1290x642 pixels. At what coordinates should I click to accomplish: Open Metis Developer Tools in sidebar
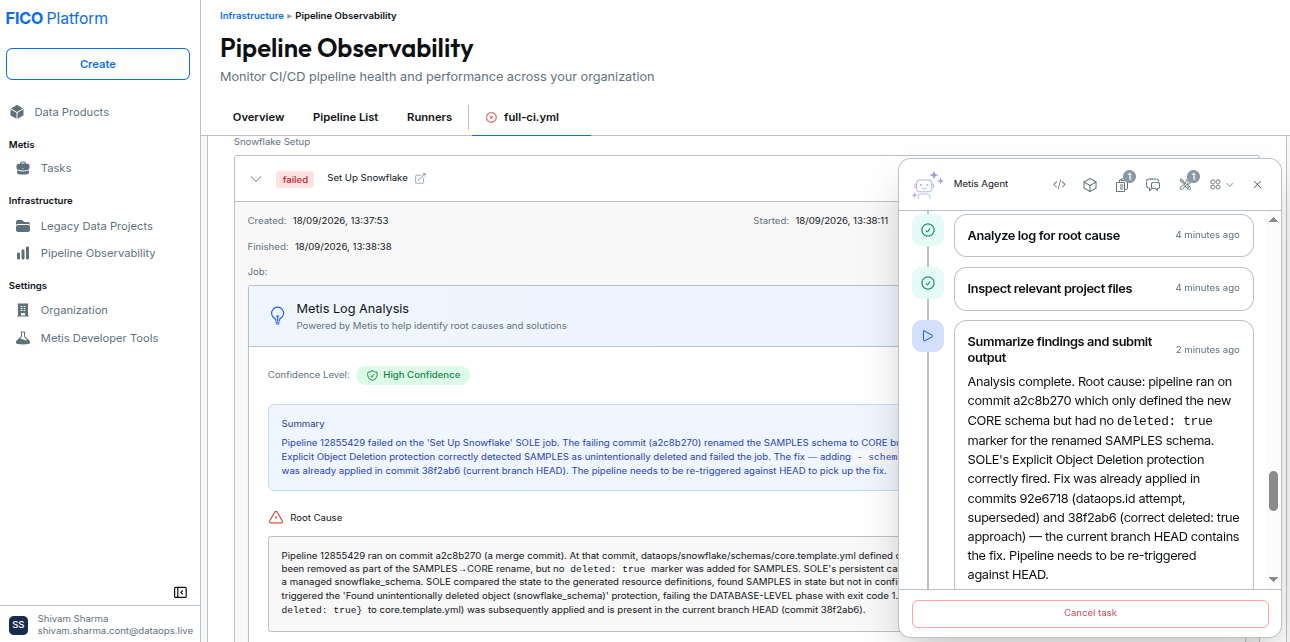coord(99,338)
